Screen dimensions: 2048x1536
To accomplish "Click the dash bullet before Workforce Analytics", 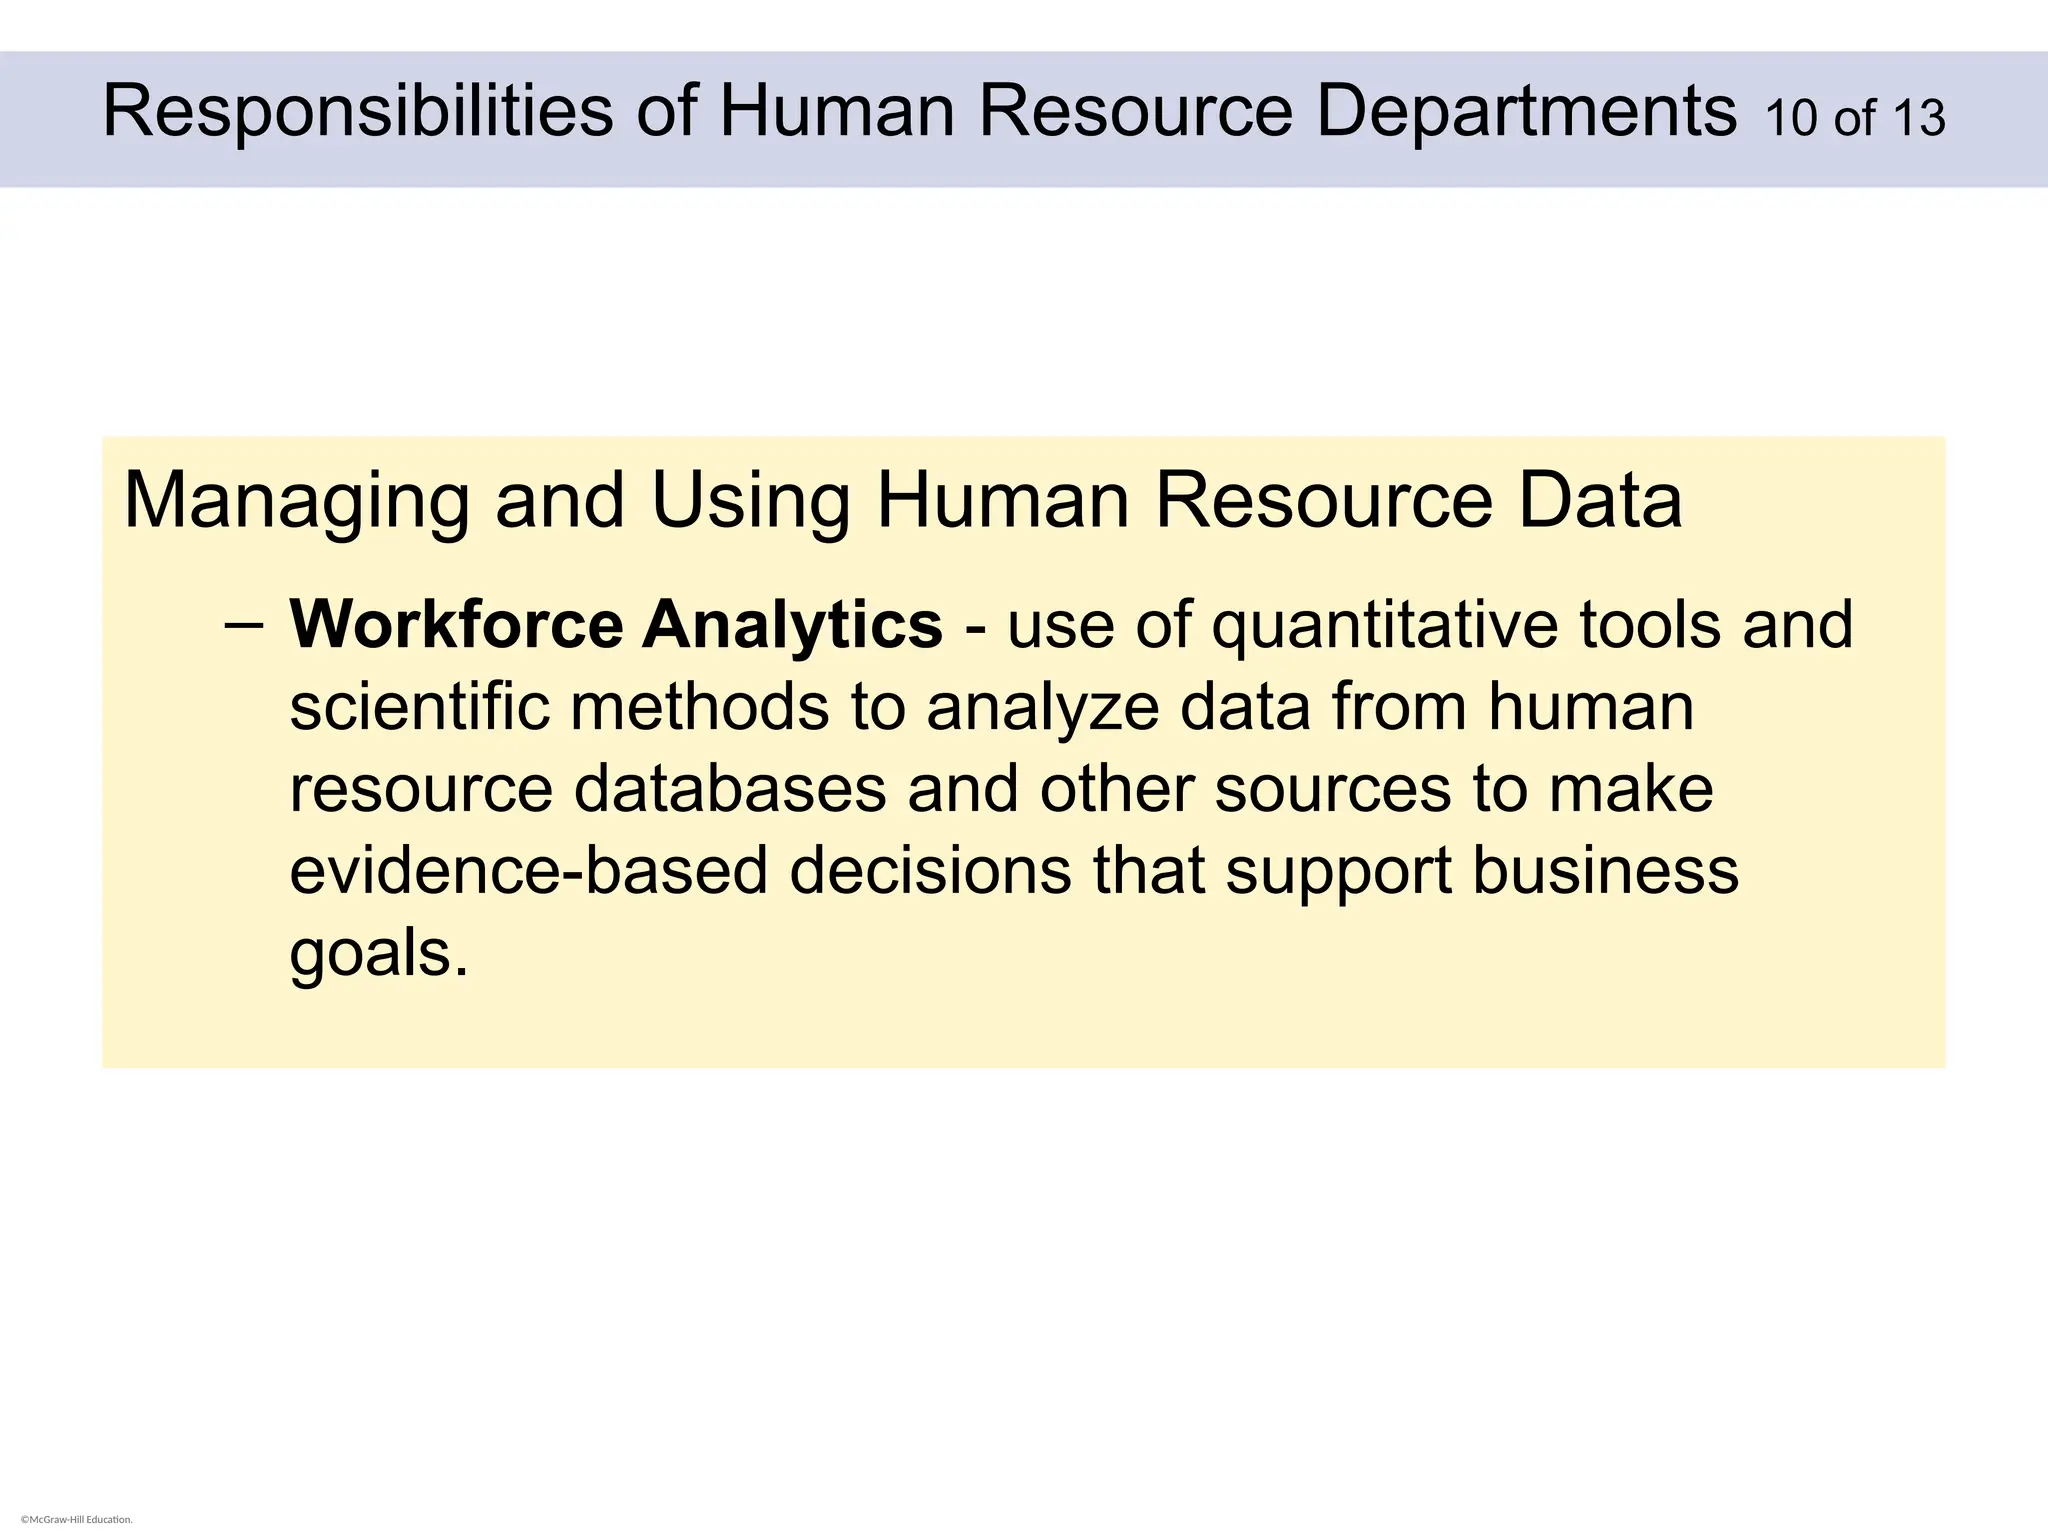I will (x=244, y=624).
